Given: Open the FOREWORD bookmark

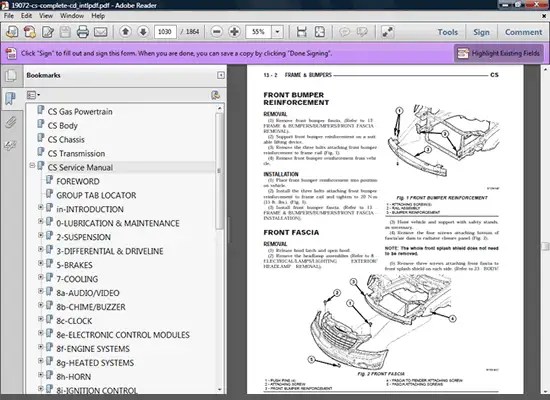Looking at the screenshot, I should (x=78, y=181).
